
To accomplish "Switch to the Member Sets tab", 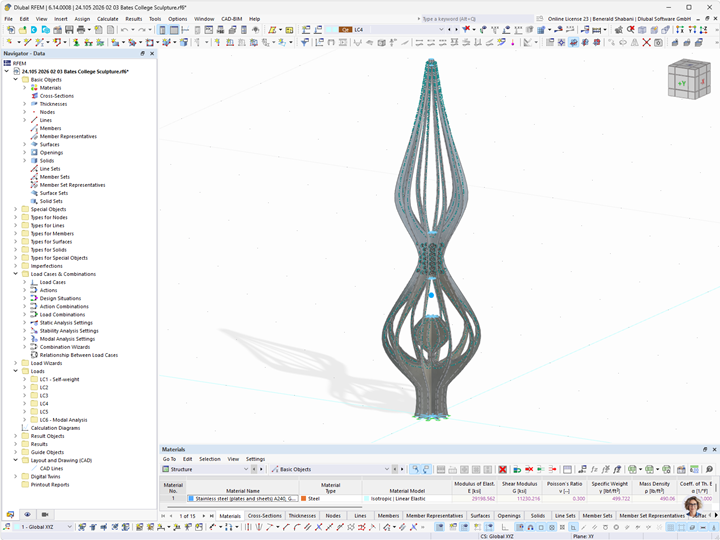I will point(597,516).
